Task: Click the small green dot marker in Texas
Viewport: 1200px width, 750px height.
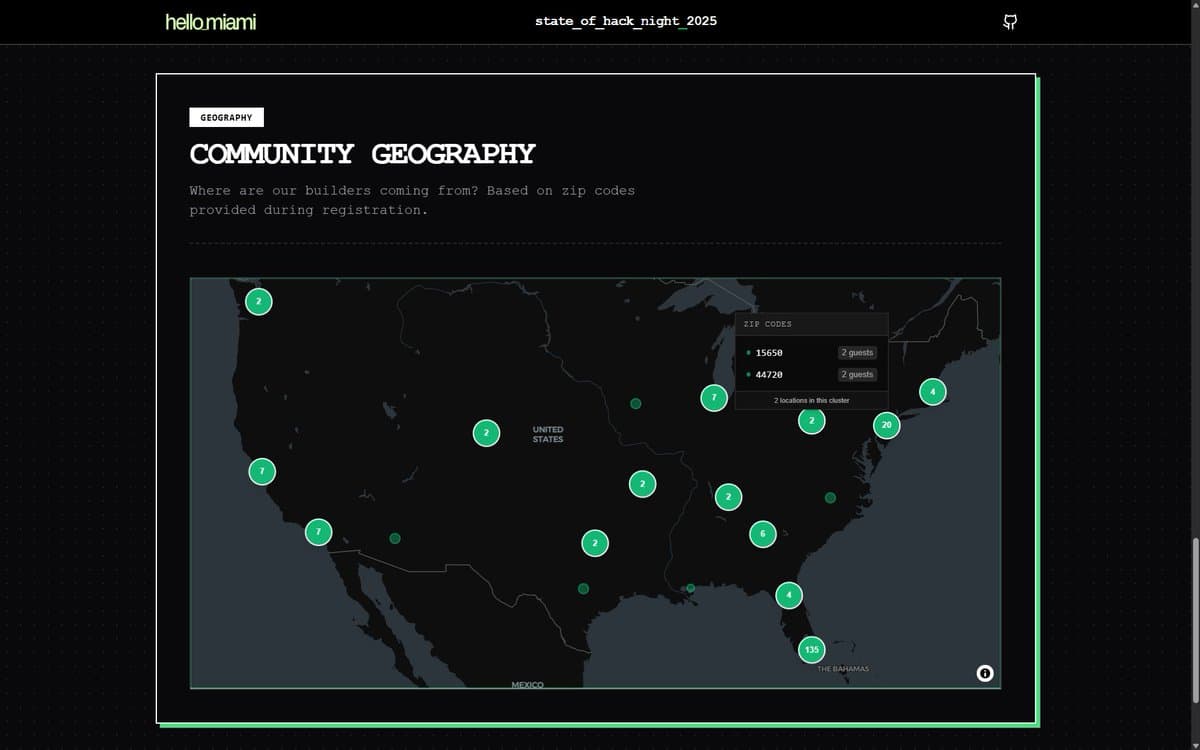Action: pyautogui.click(x=581, y=588)
